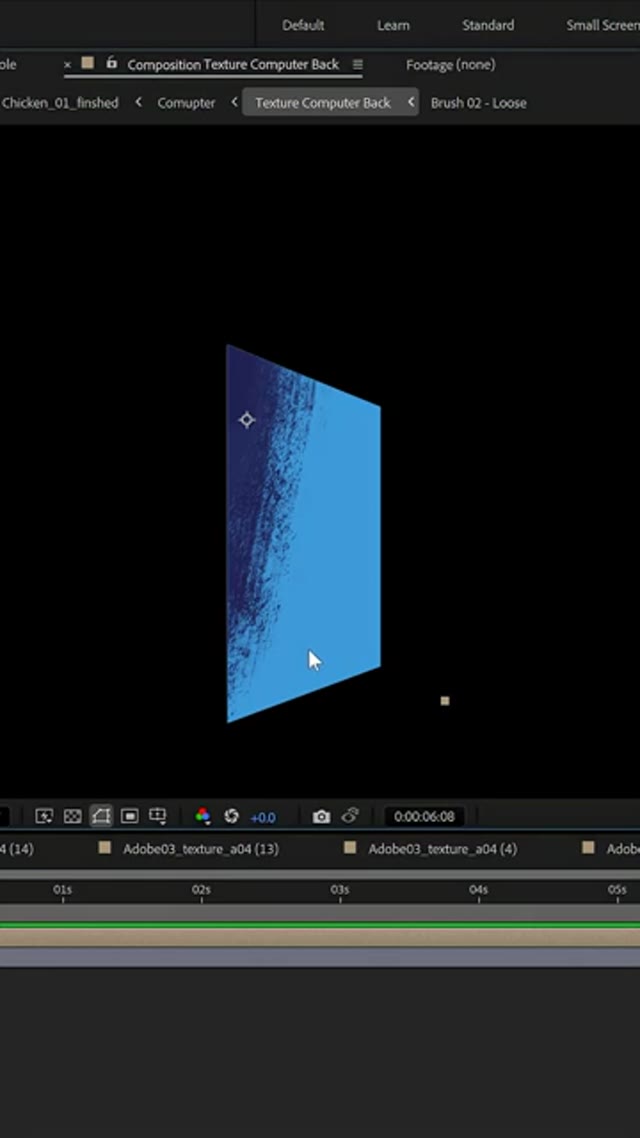Viewport: 640px width, 1138px height.
Task: Open the composition panel hamburger menu
Action: pos(358,65)
